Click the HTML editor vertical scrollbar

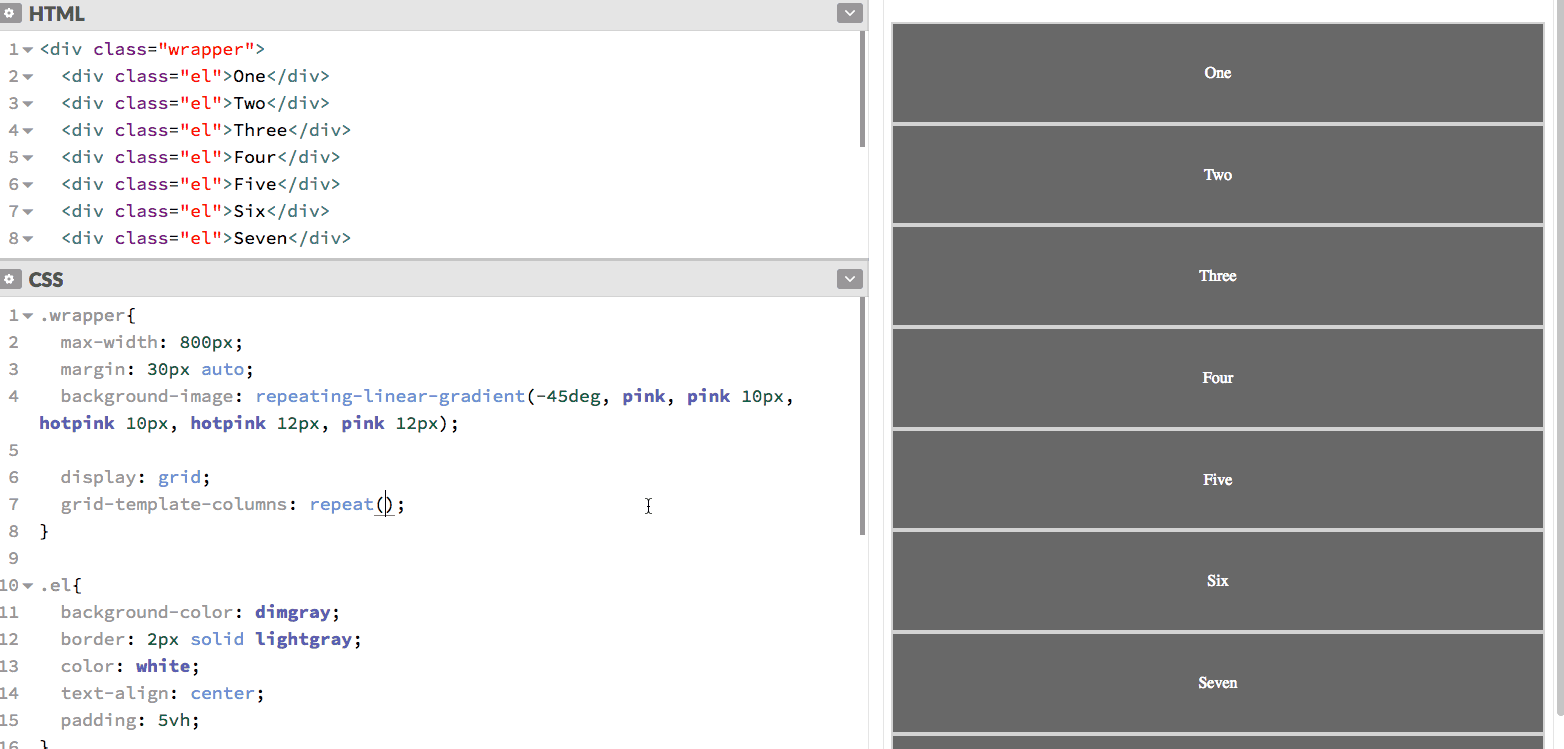[x=862, y=90]
